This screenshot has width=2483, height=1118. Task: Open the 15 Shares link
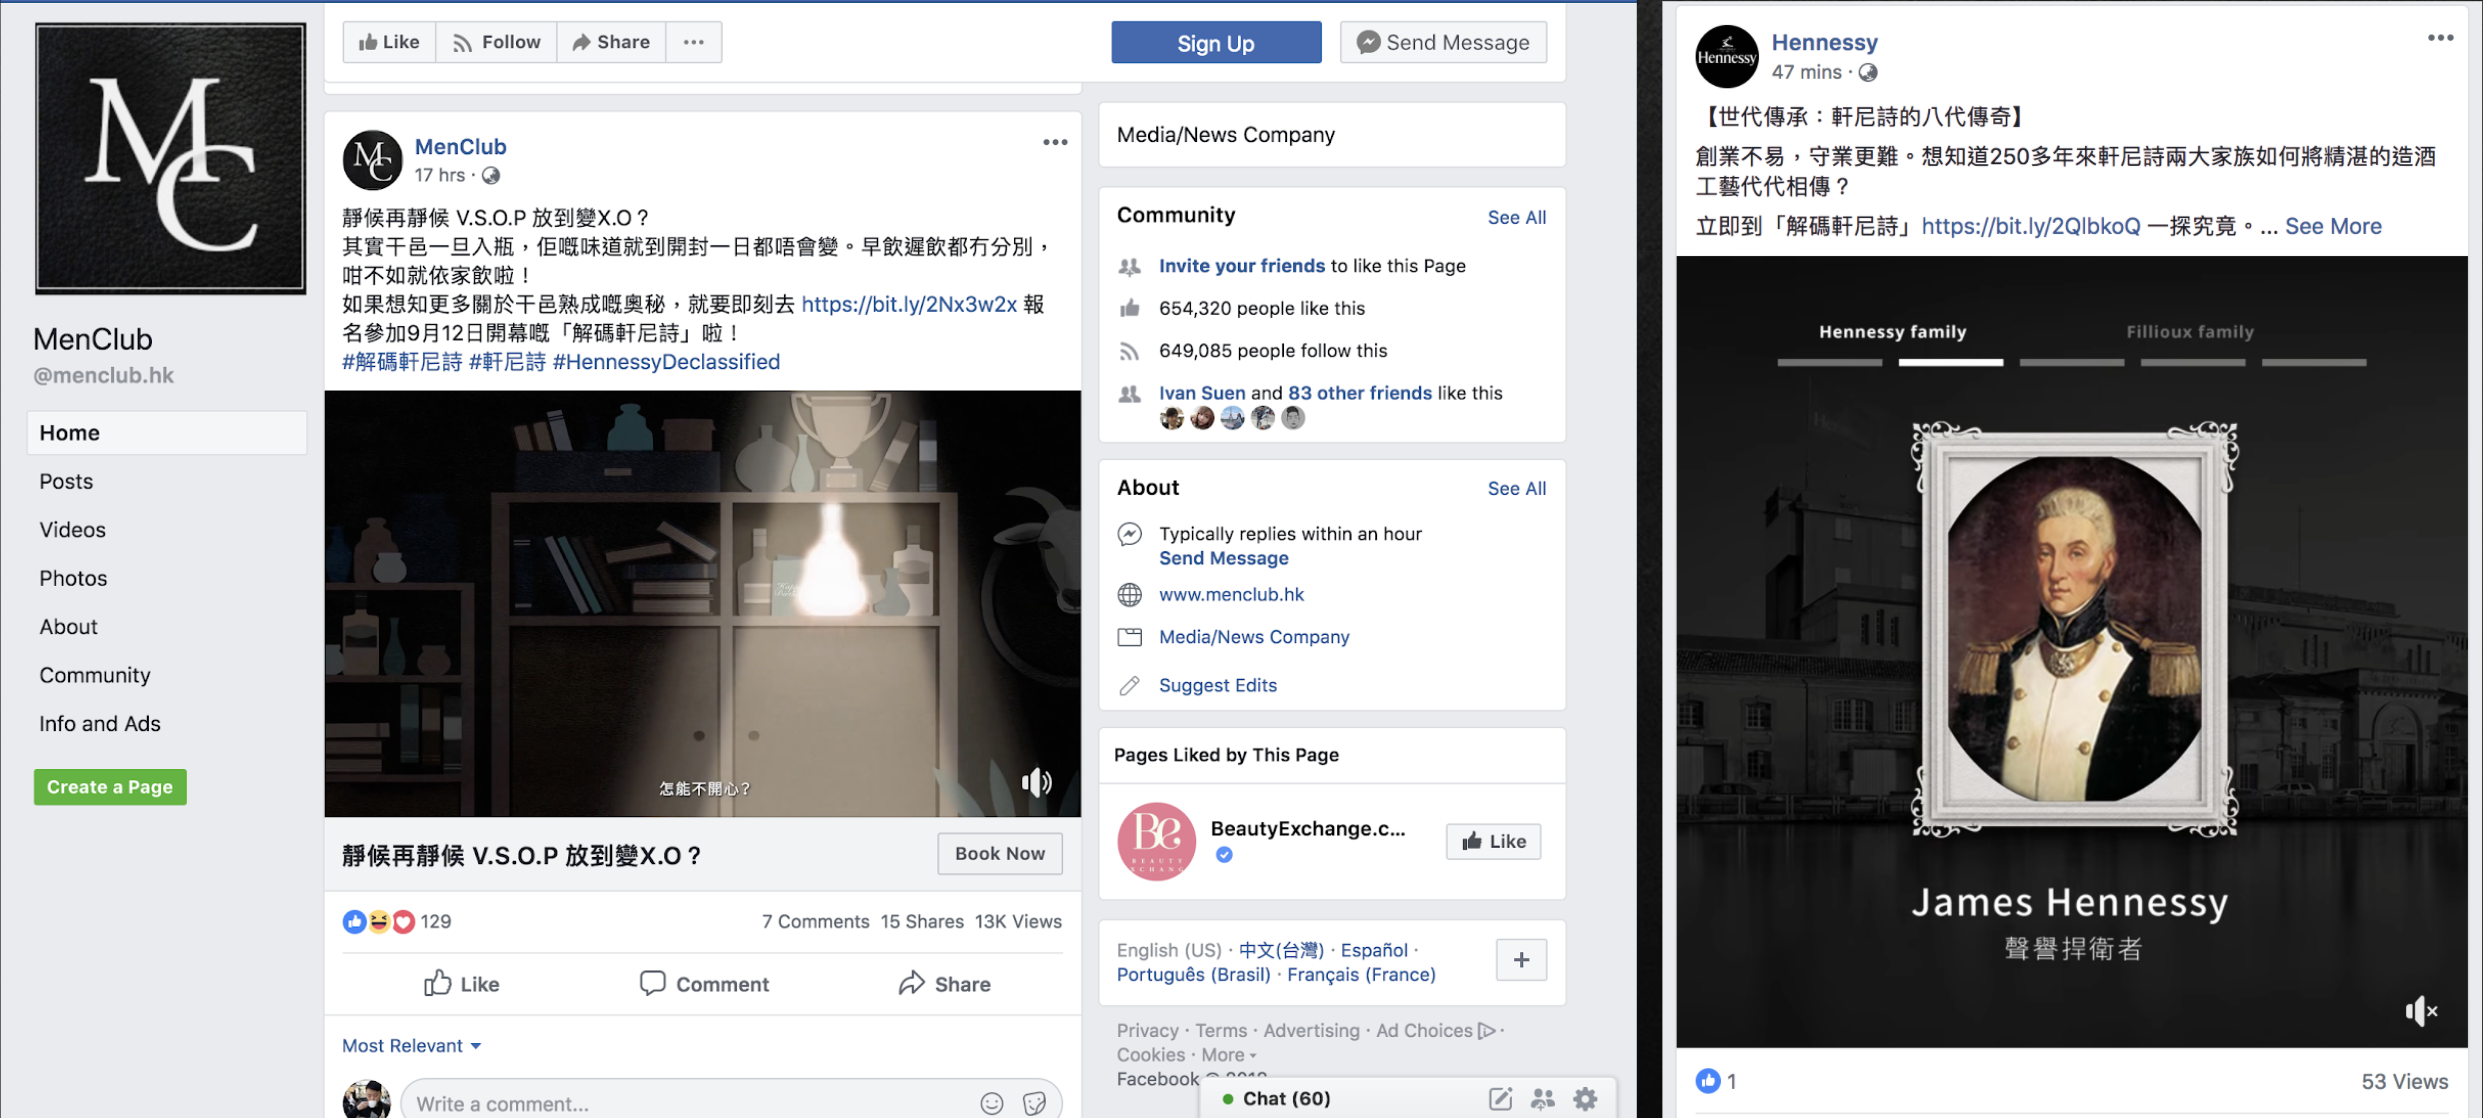[x=922, y=922]
